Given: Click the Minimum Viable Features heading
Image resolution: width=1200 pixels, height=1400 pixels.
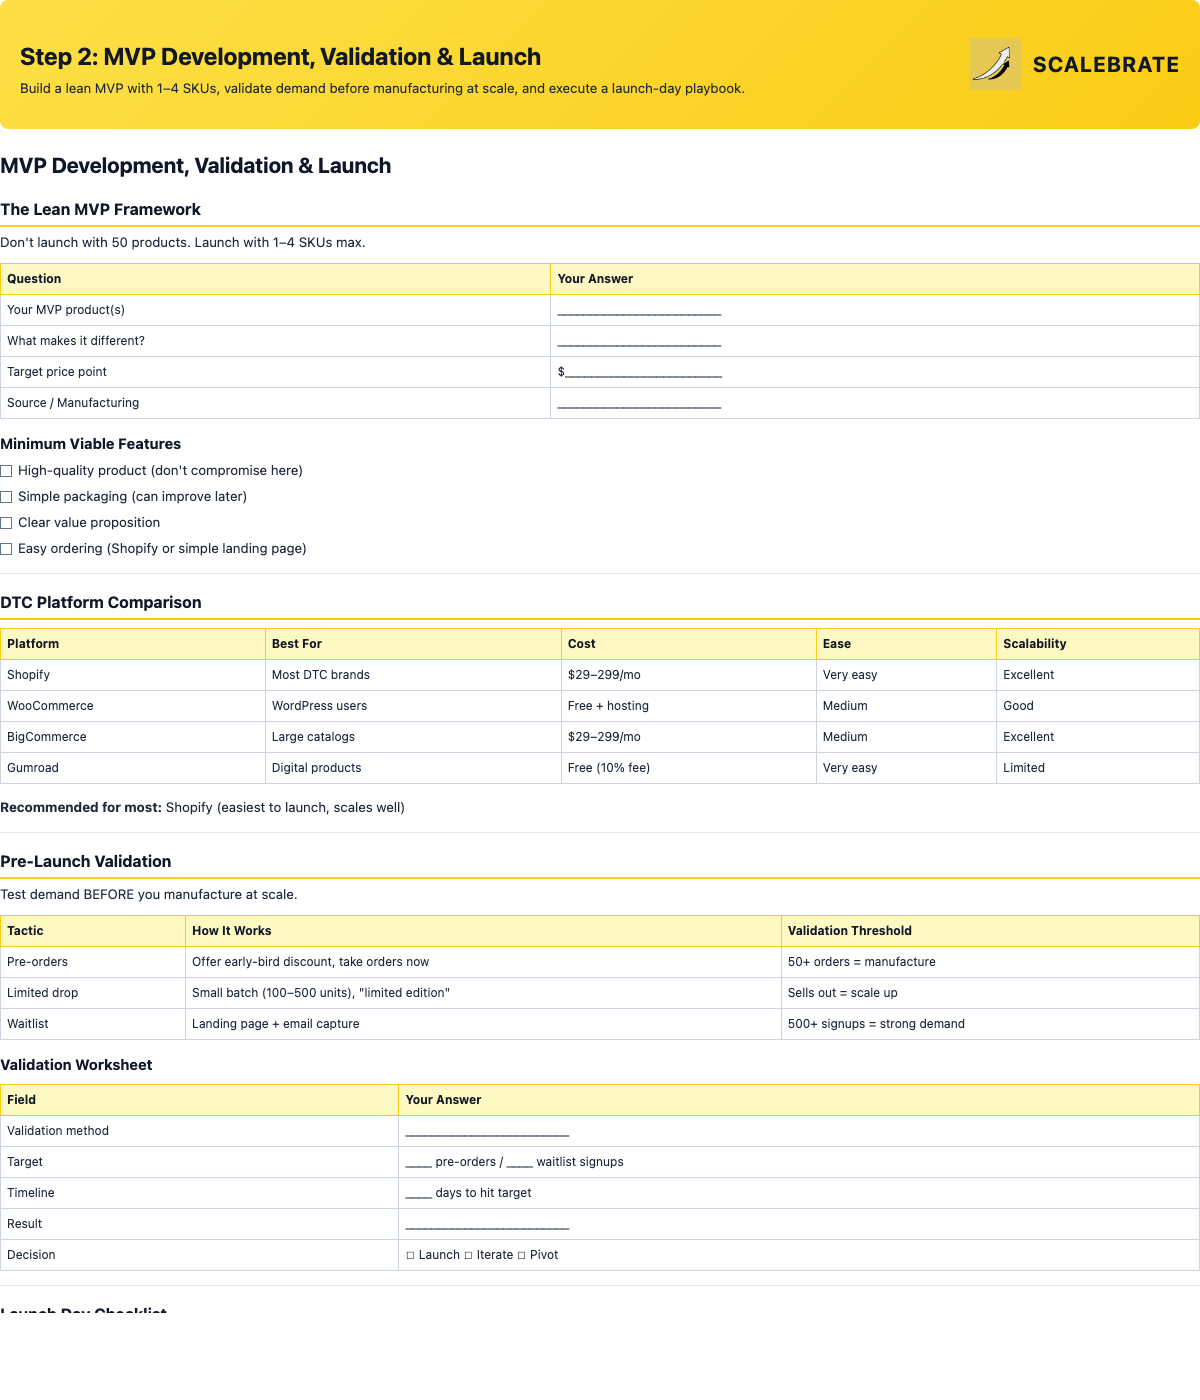Looking at the screenshot, I should (x=90, y=444).
